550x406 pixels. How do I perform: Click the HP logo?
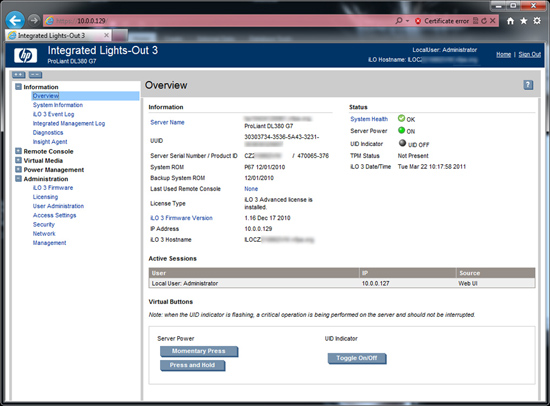pos(26,55)
